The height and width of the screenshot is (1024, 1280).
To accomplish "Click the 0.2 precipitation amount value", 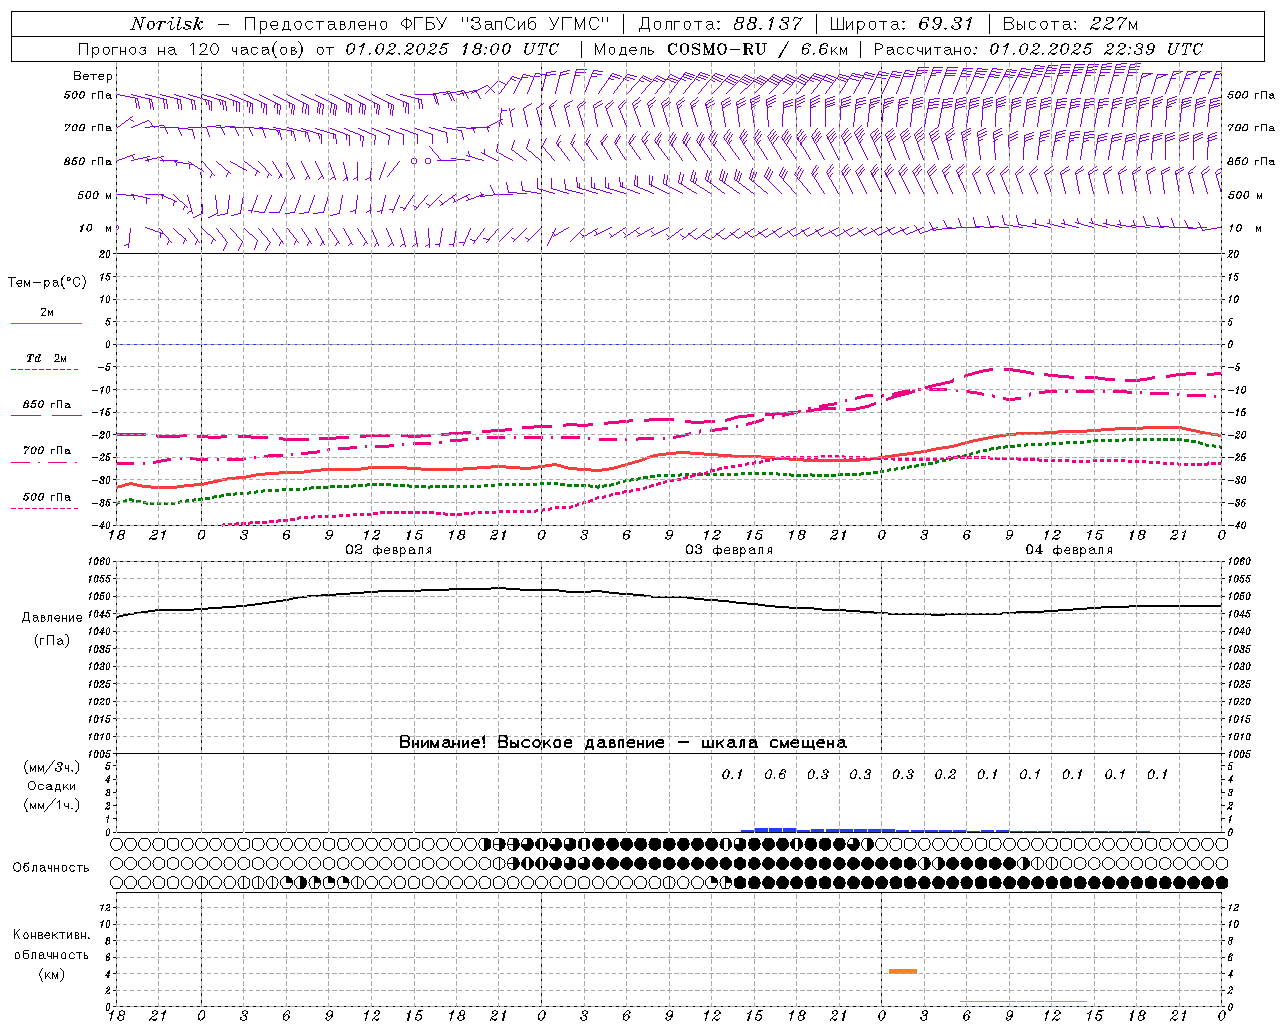I will pyautogui.click(x=945, y=774).
